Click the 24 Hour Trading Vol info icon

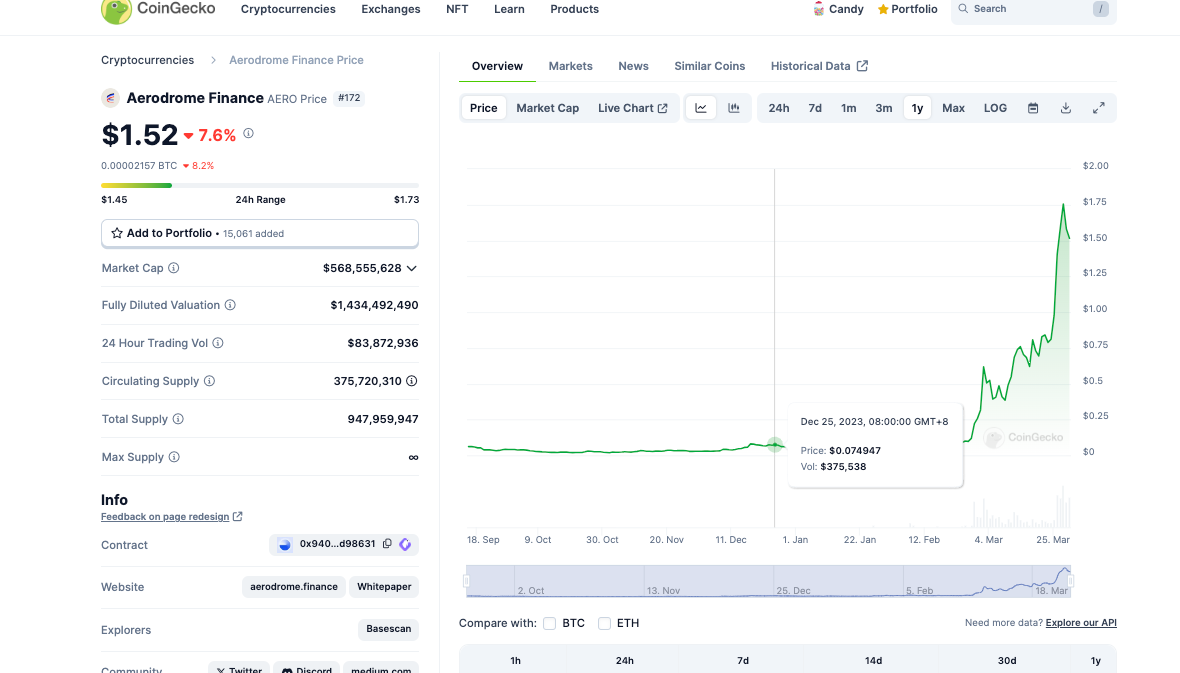pyautogui.click(x=217, y=343)
